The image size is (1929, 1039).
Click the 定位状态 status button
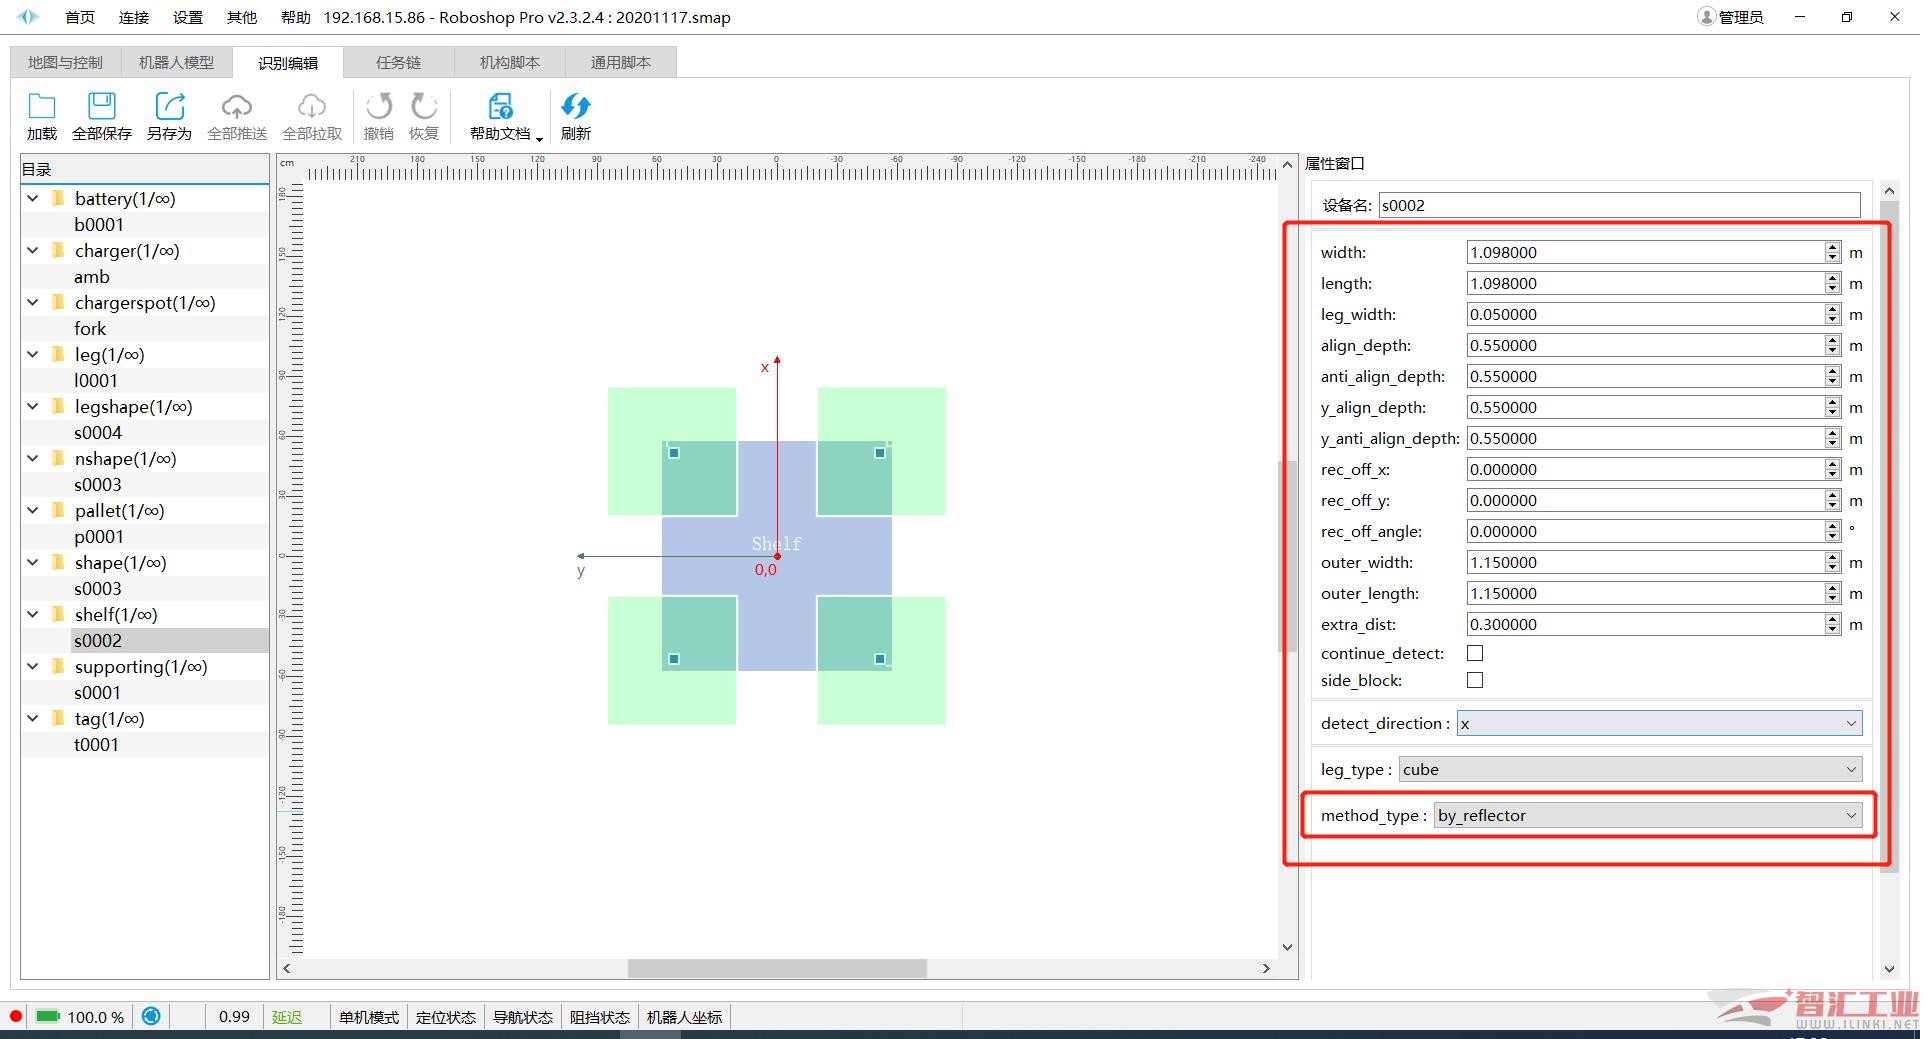[446, 1017]
